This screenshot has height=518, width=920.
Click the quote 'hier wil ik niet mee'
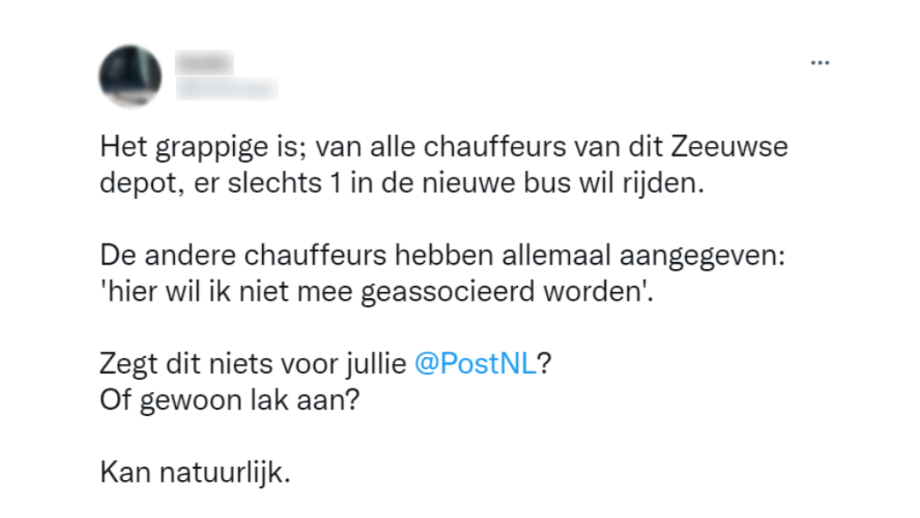coord(377,292)
